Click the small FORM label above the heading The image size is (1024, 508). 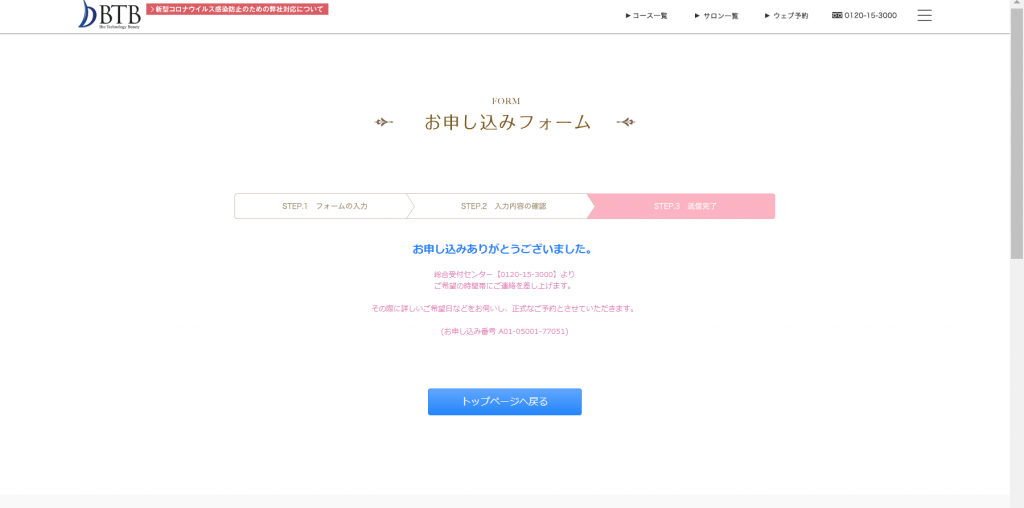[x=506, y=101]
